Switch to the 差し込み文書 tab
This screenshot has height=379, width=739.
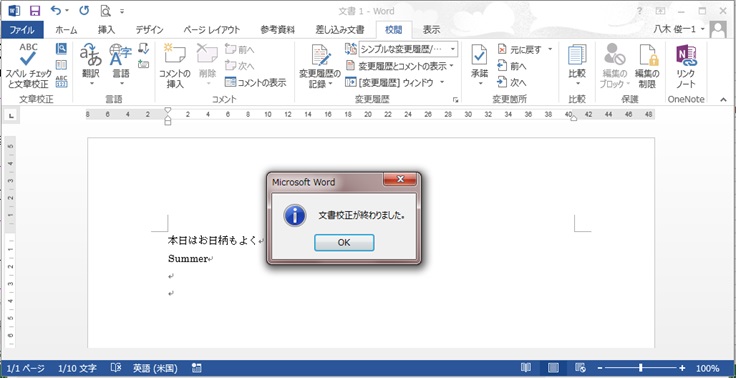point(340,30)
